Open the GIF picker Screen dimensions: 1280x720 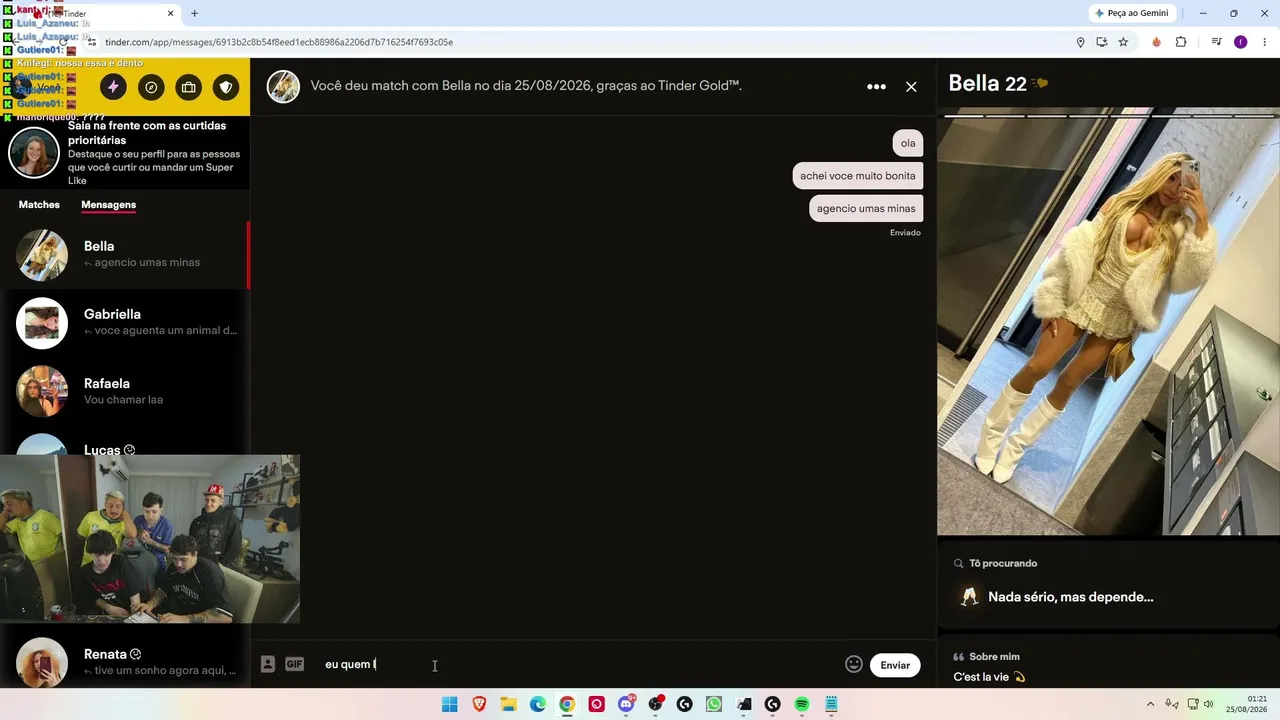294,664
